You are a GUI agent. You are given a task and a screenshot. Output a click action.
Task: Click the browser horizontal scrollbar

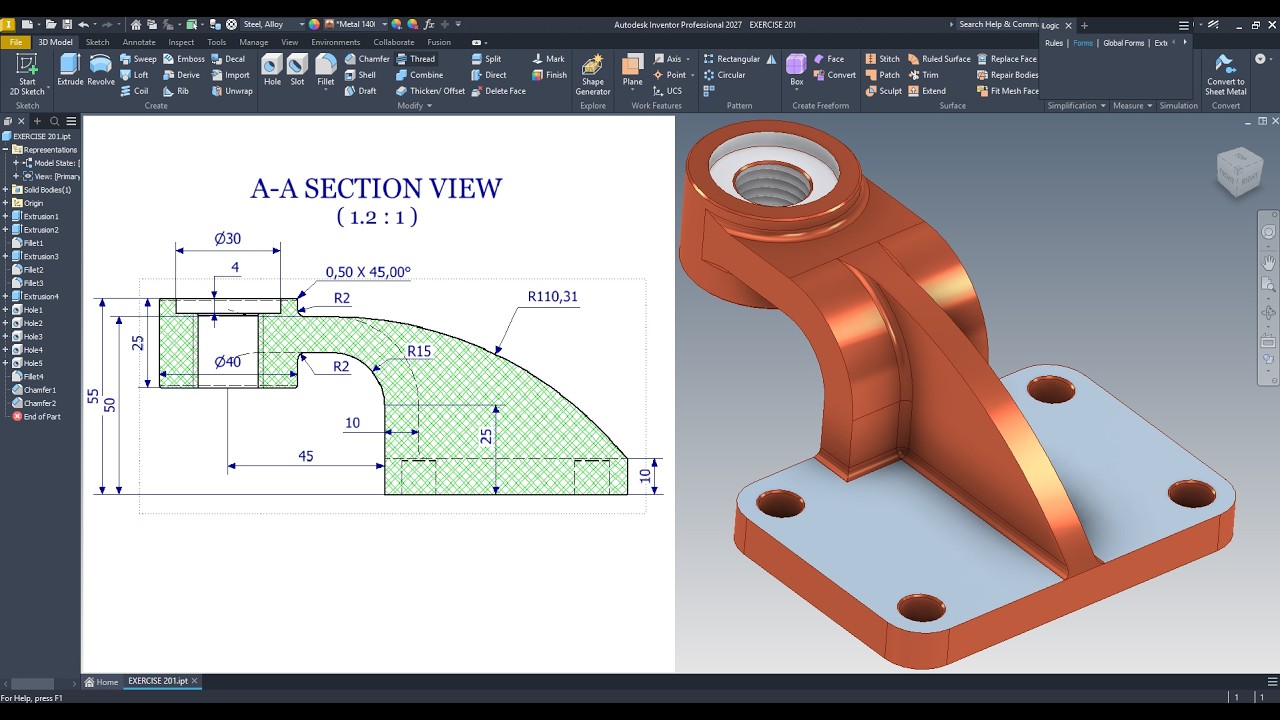click(32, 684)
